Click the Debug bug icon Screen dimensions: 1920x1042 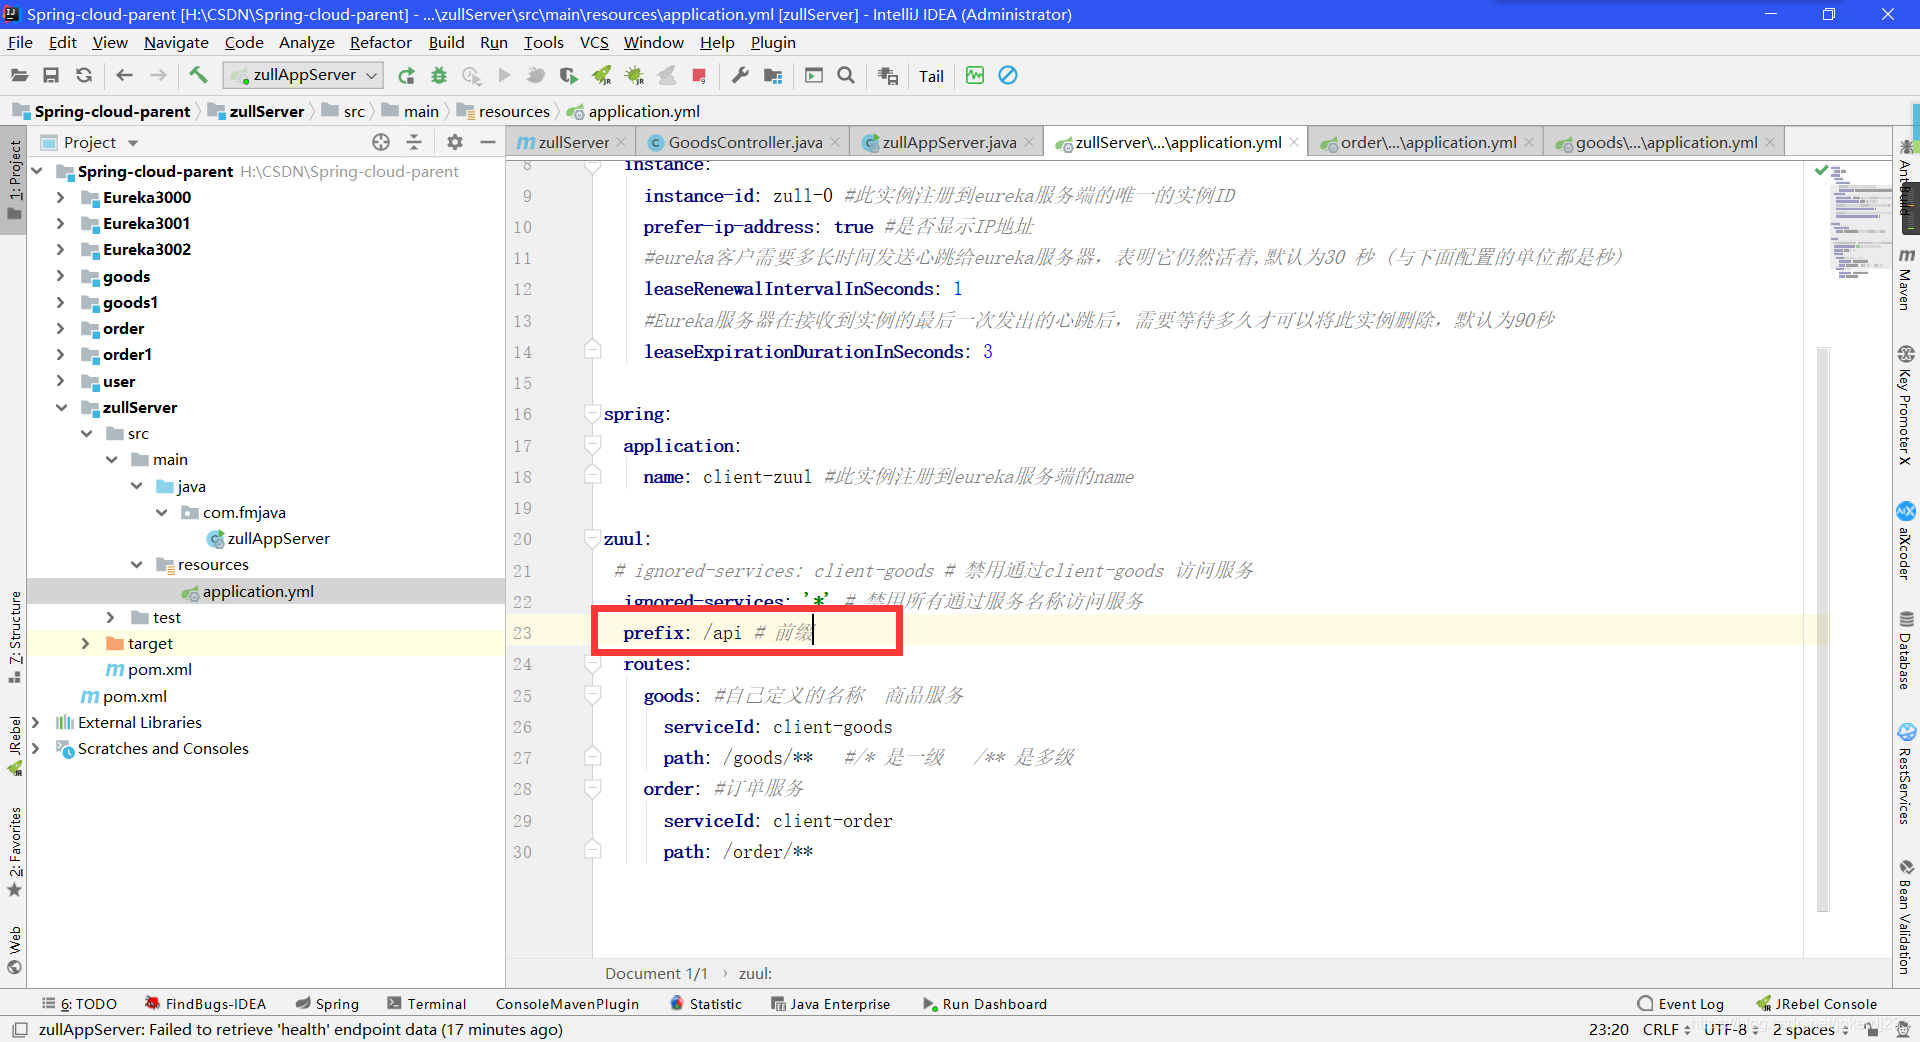pos(439,75)
